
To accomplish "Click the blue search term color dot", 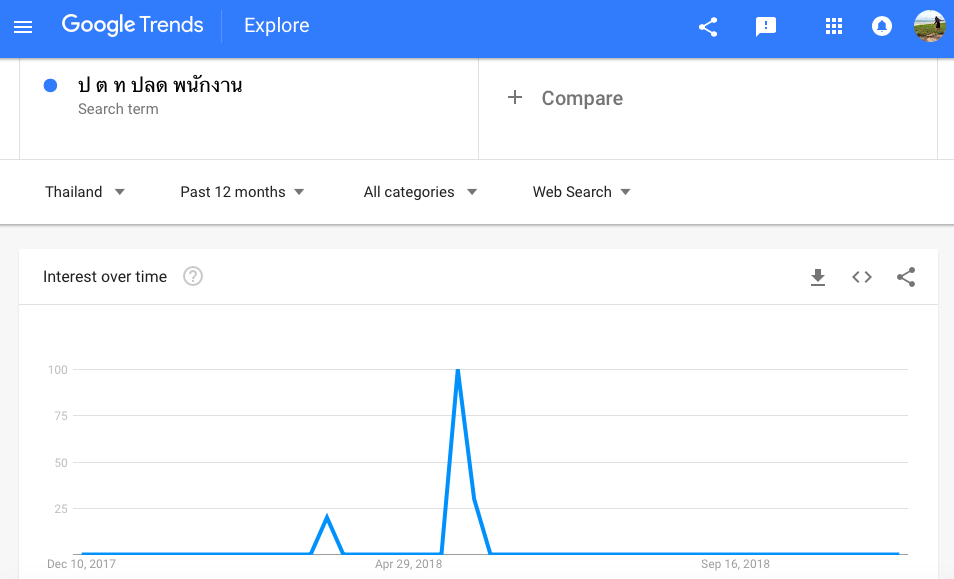I will pos(50,85).
